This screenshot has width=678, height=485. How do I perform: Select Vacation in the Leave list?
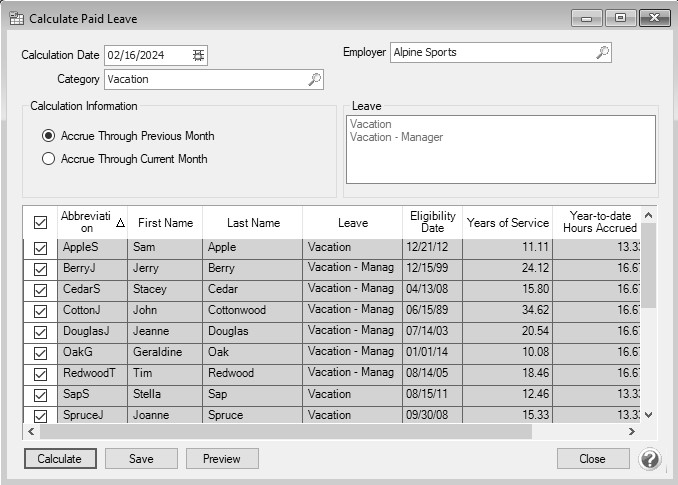[371, 125]
